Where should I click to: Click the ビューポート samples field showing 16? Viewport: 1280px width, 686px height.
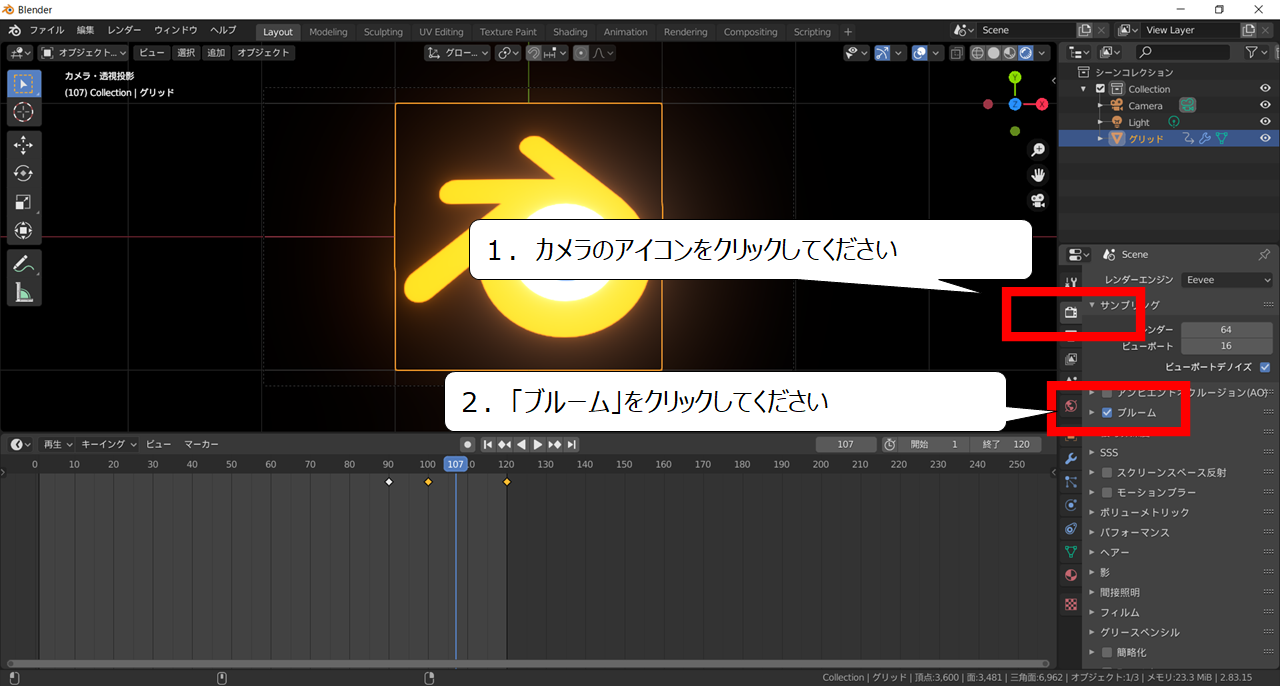[x=1227, y=346]
